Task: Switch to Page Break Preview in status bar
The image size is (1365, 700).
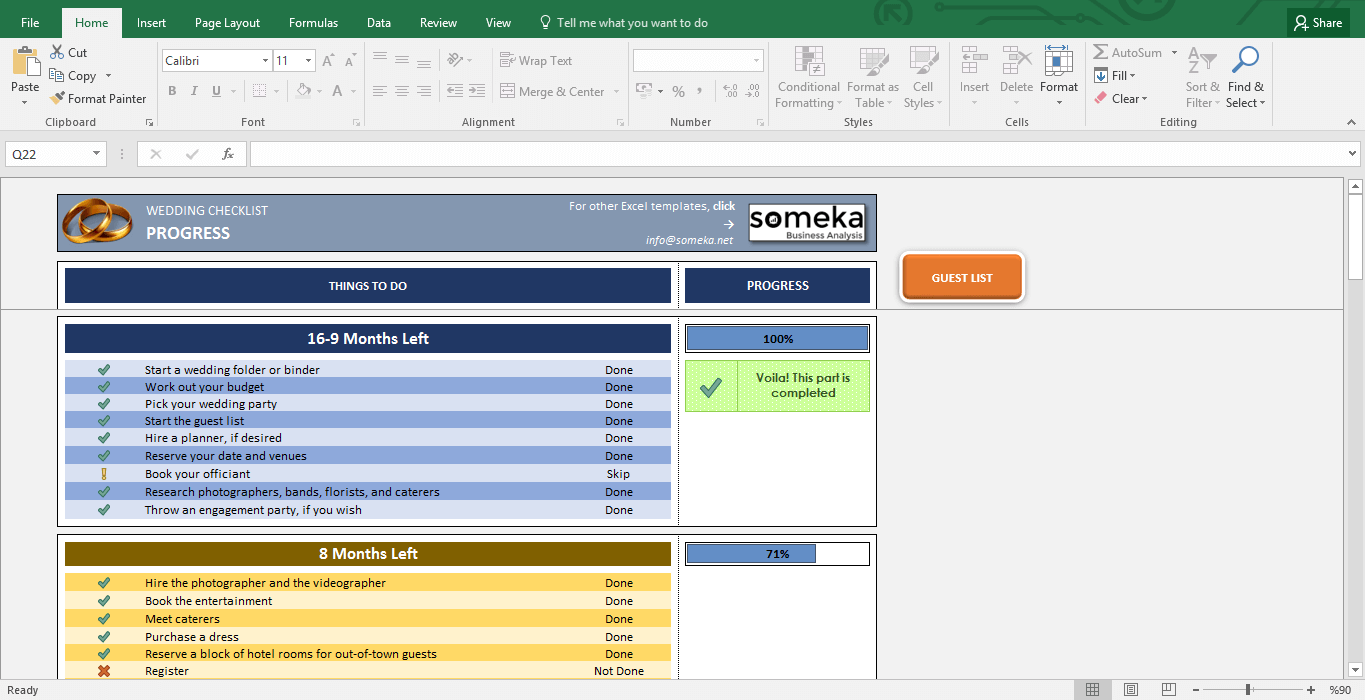Action: click(1168, 690)
